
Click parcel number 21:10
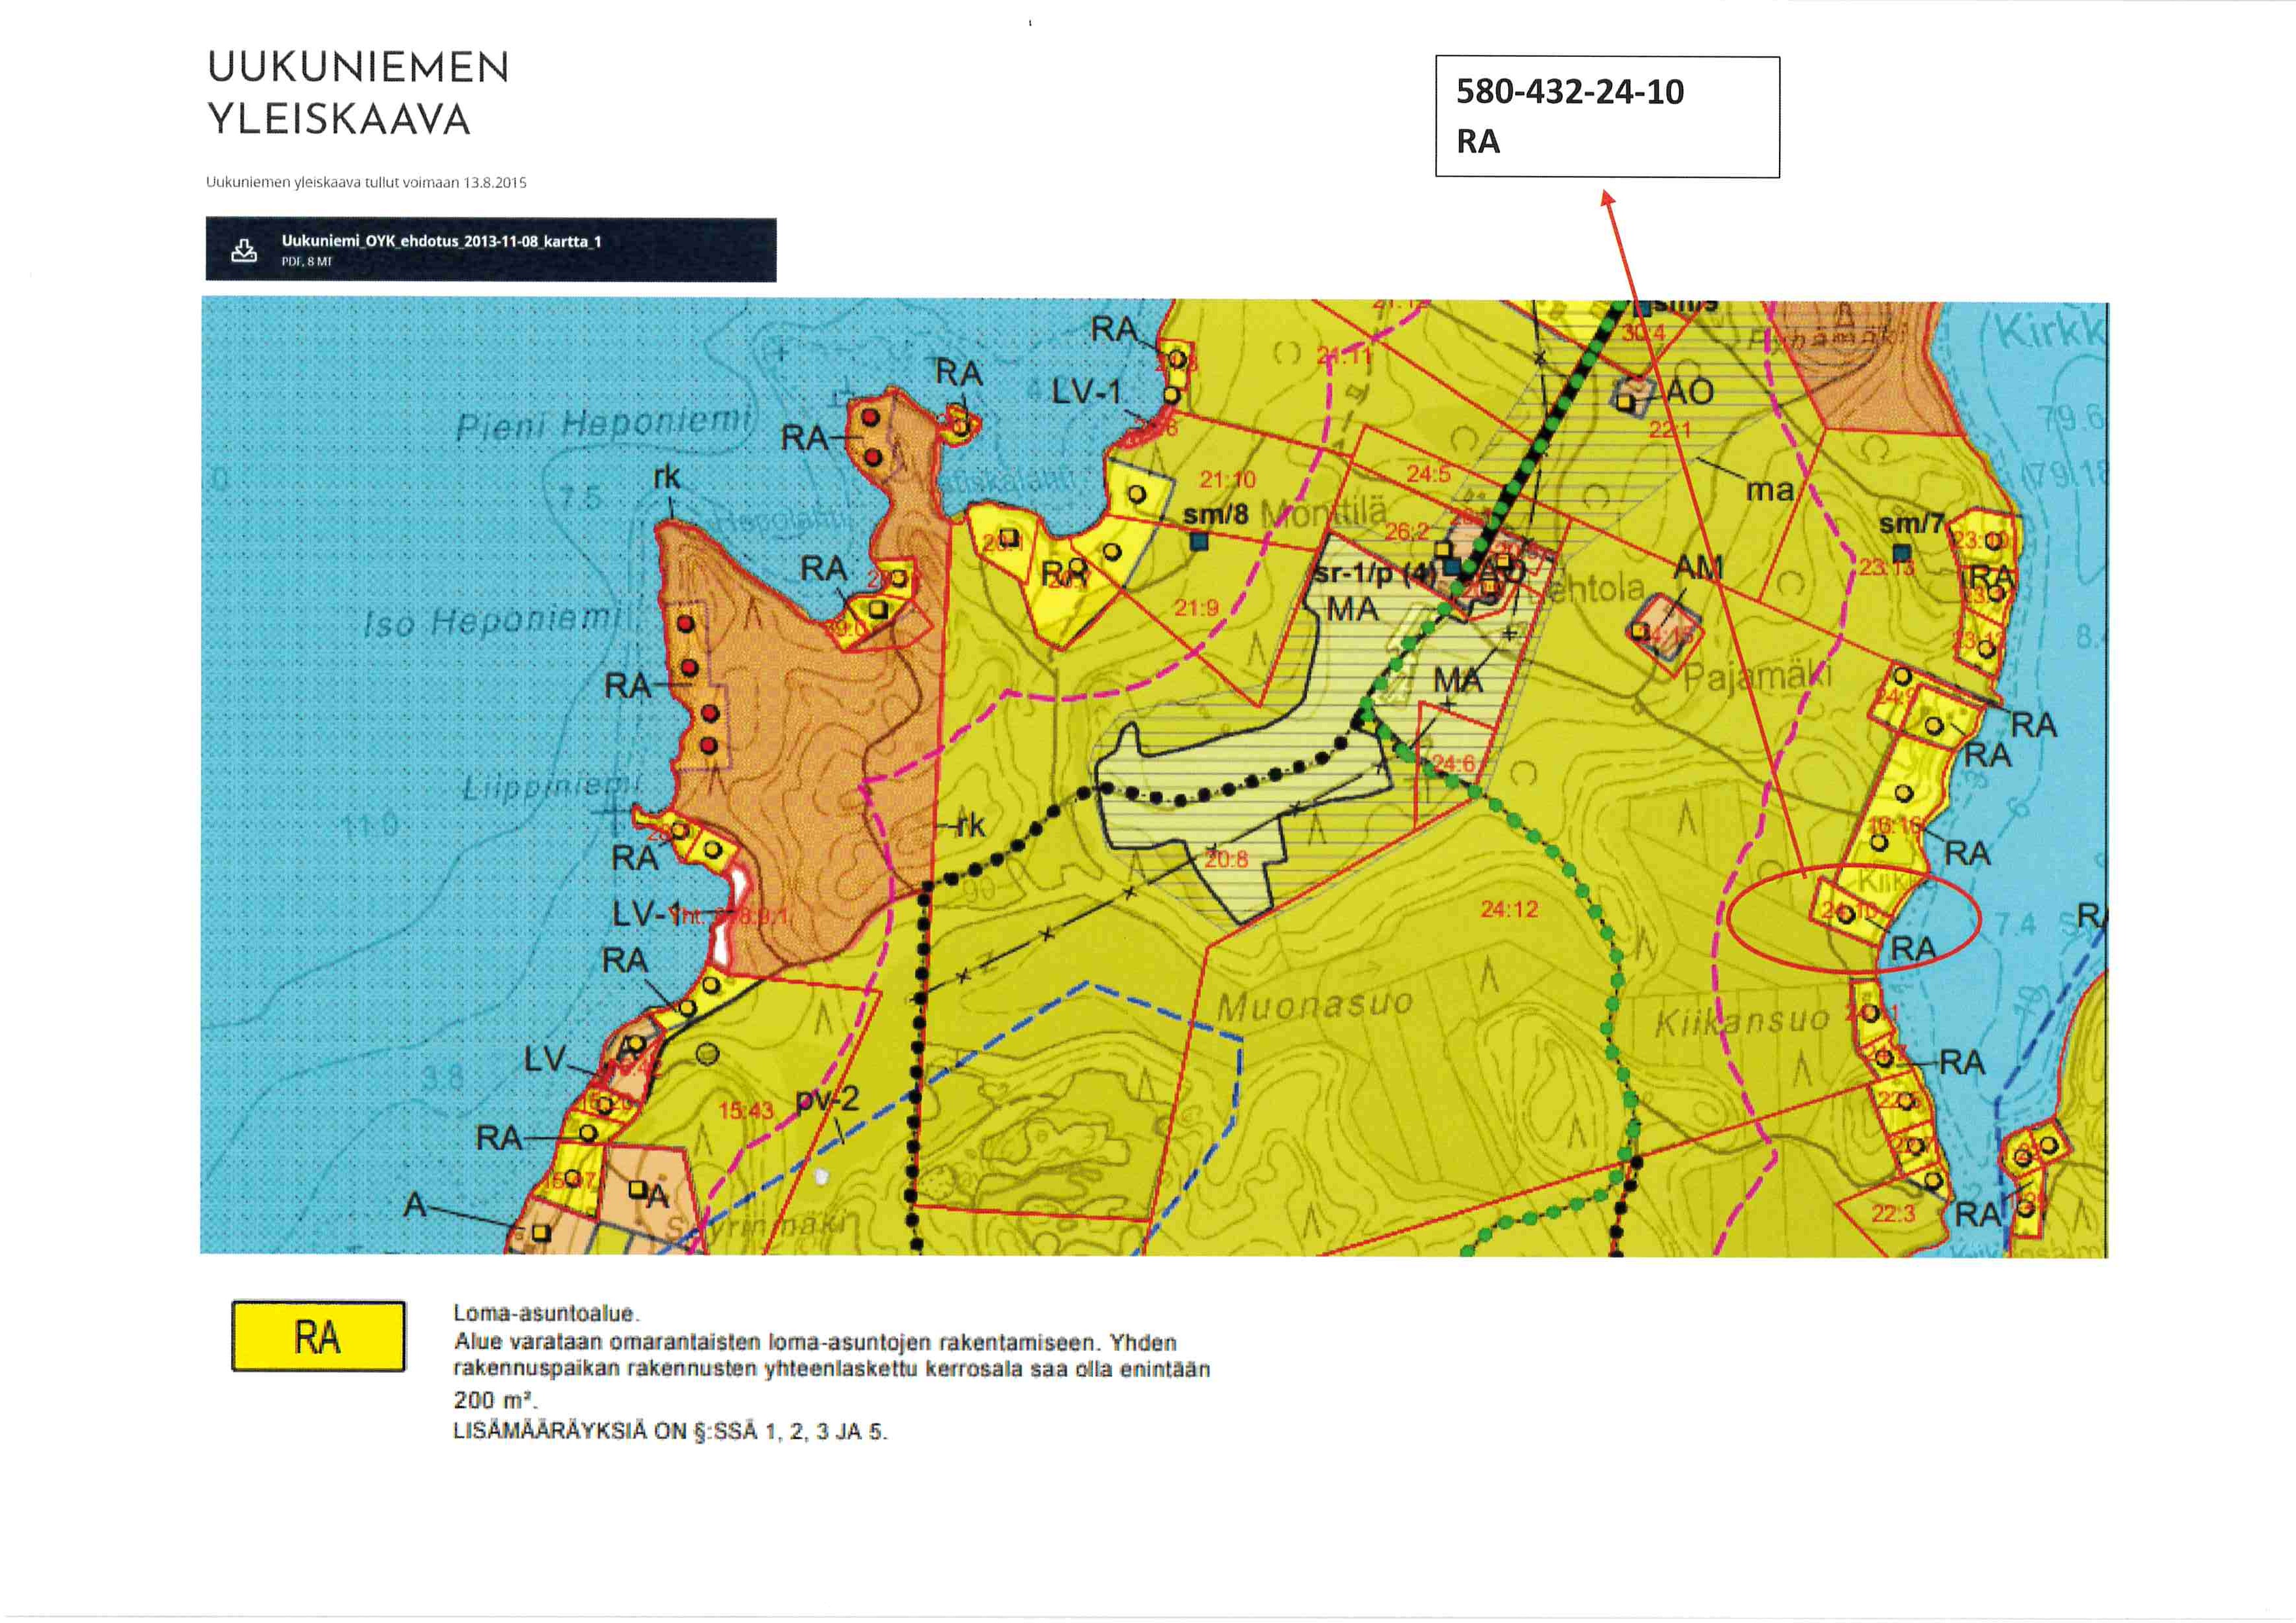point(1227,480)
